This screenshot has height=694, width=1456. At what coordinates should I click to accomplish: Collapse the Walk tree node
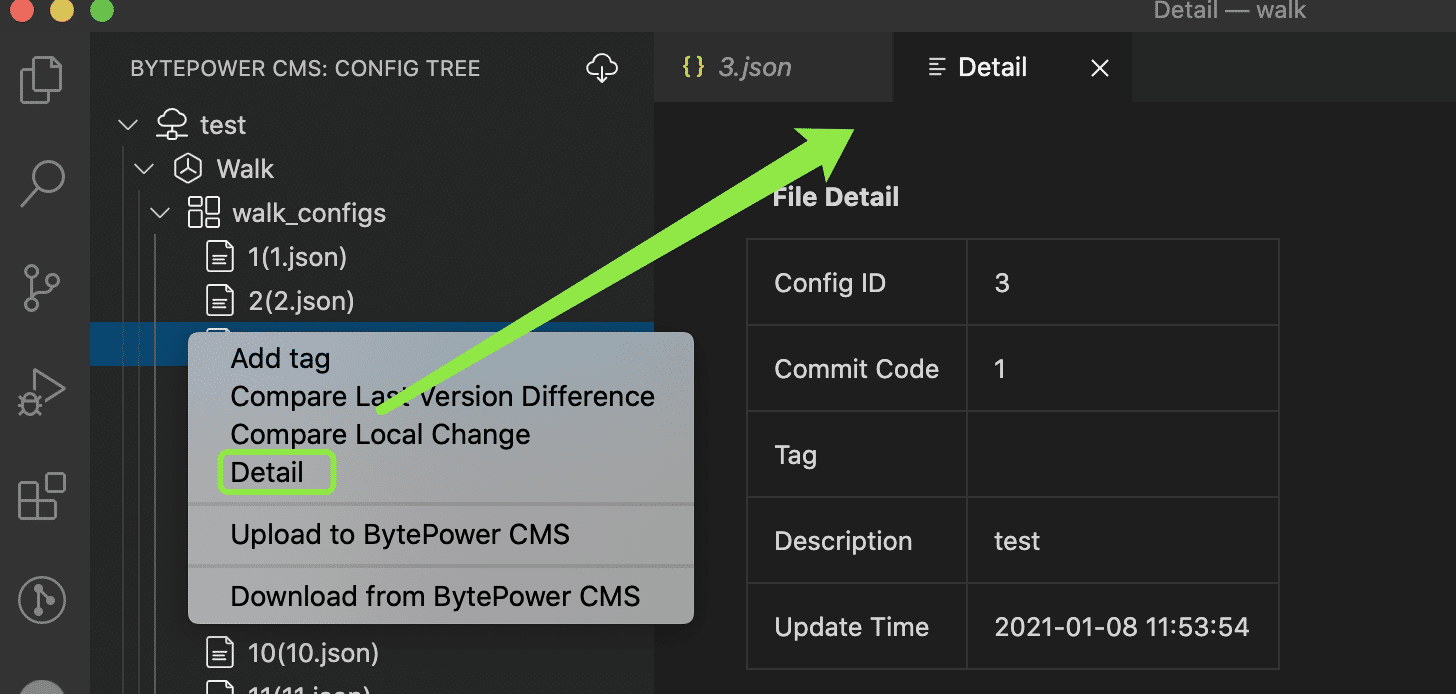click(144, 169)
